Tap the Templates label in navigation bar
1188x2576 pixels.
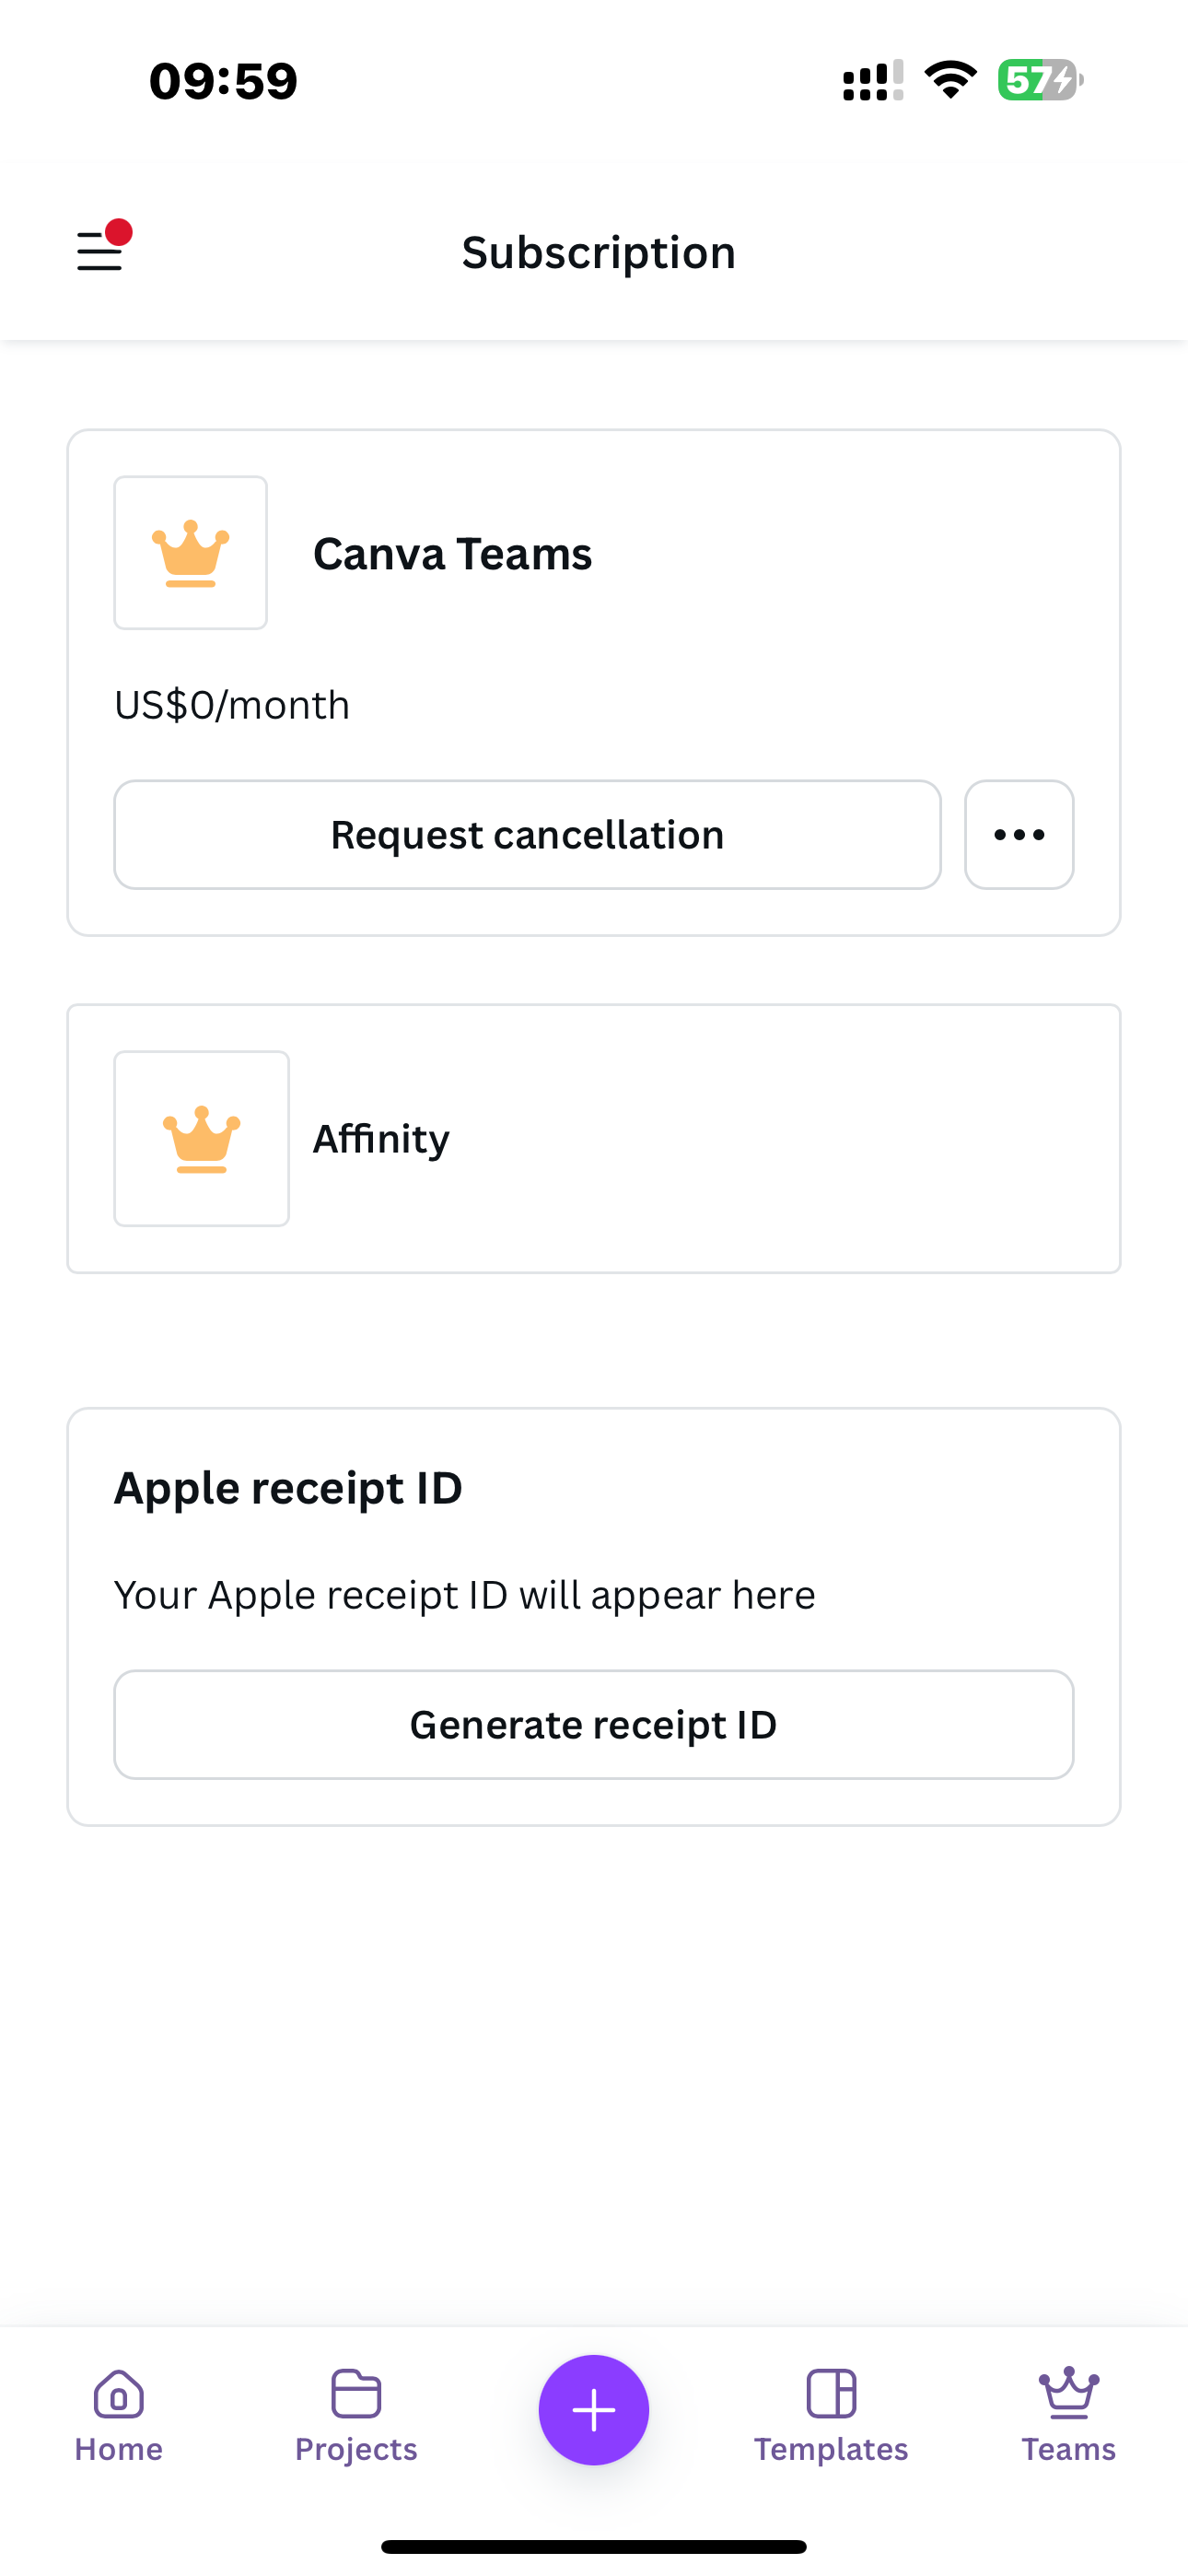click(831, 2449)
